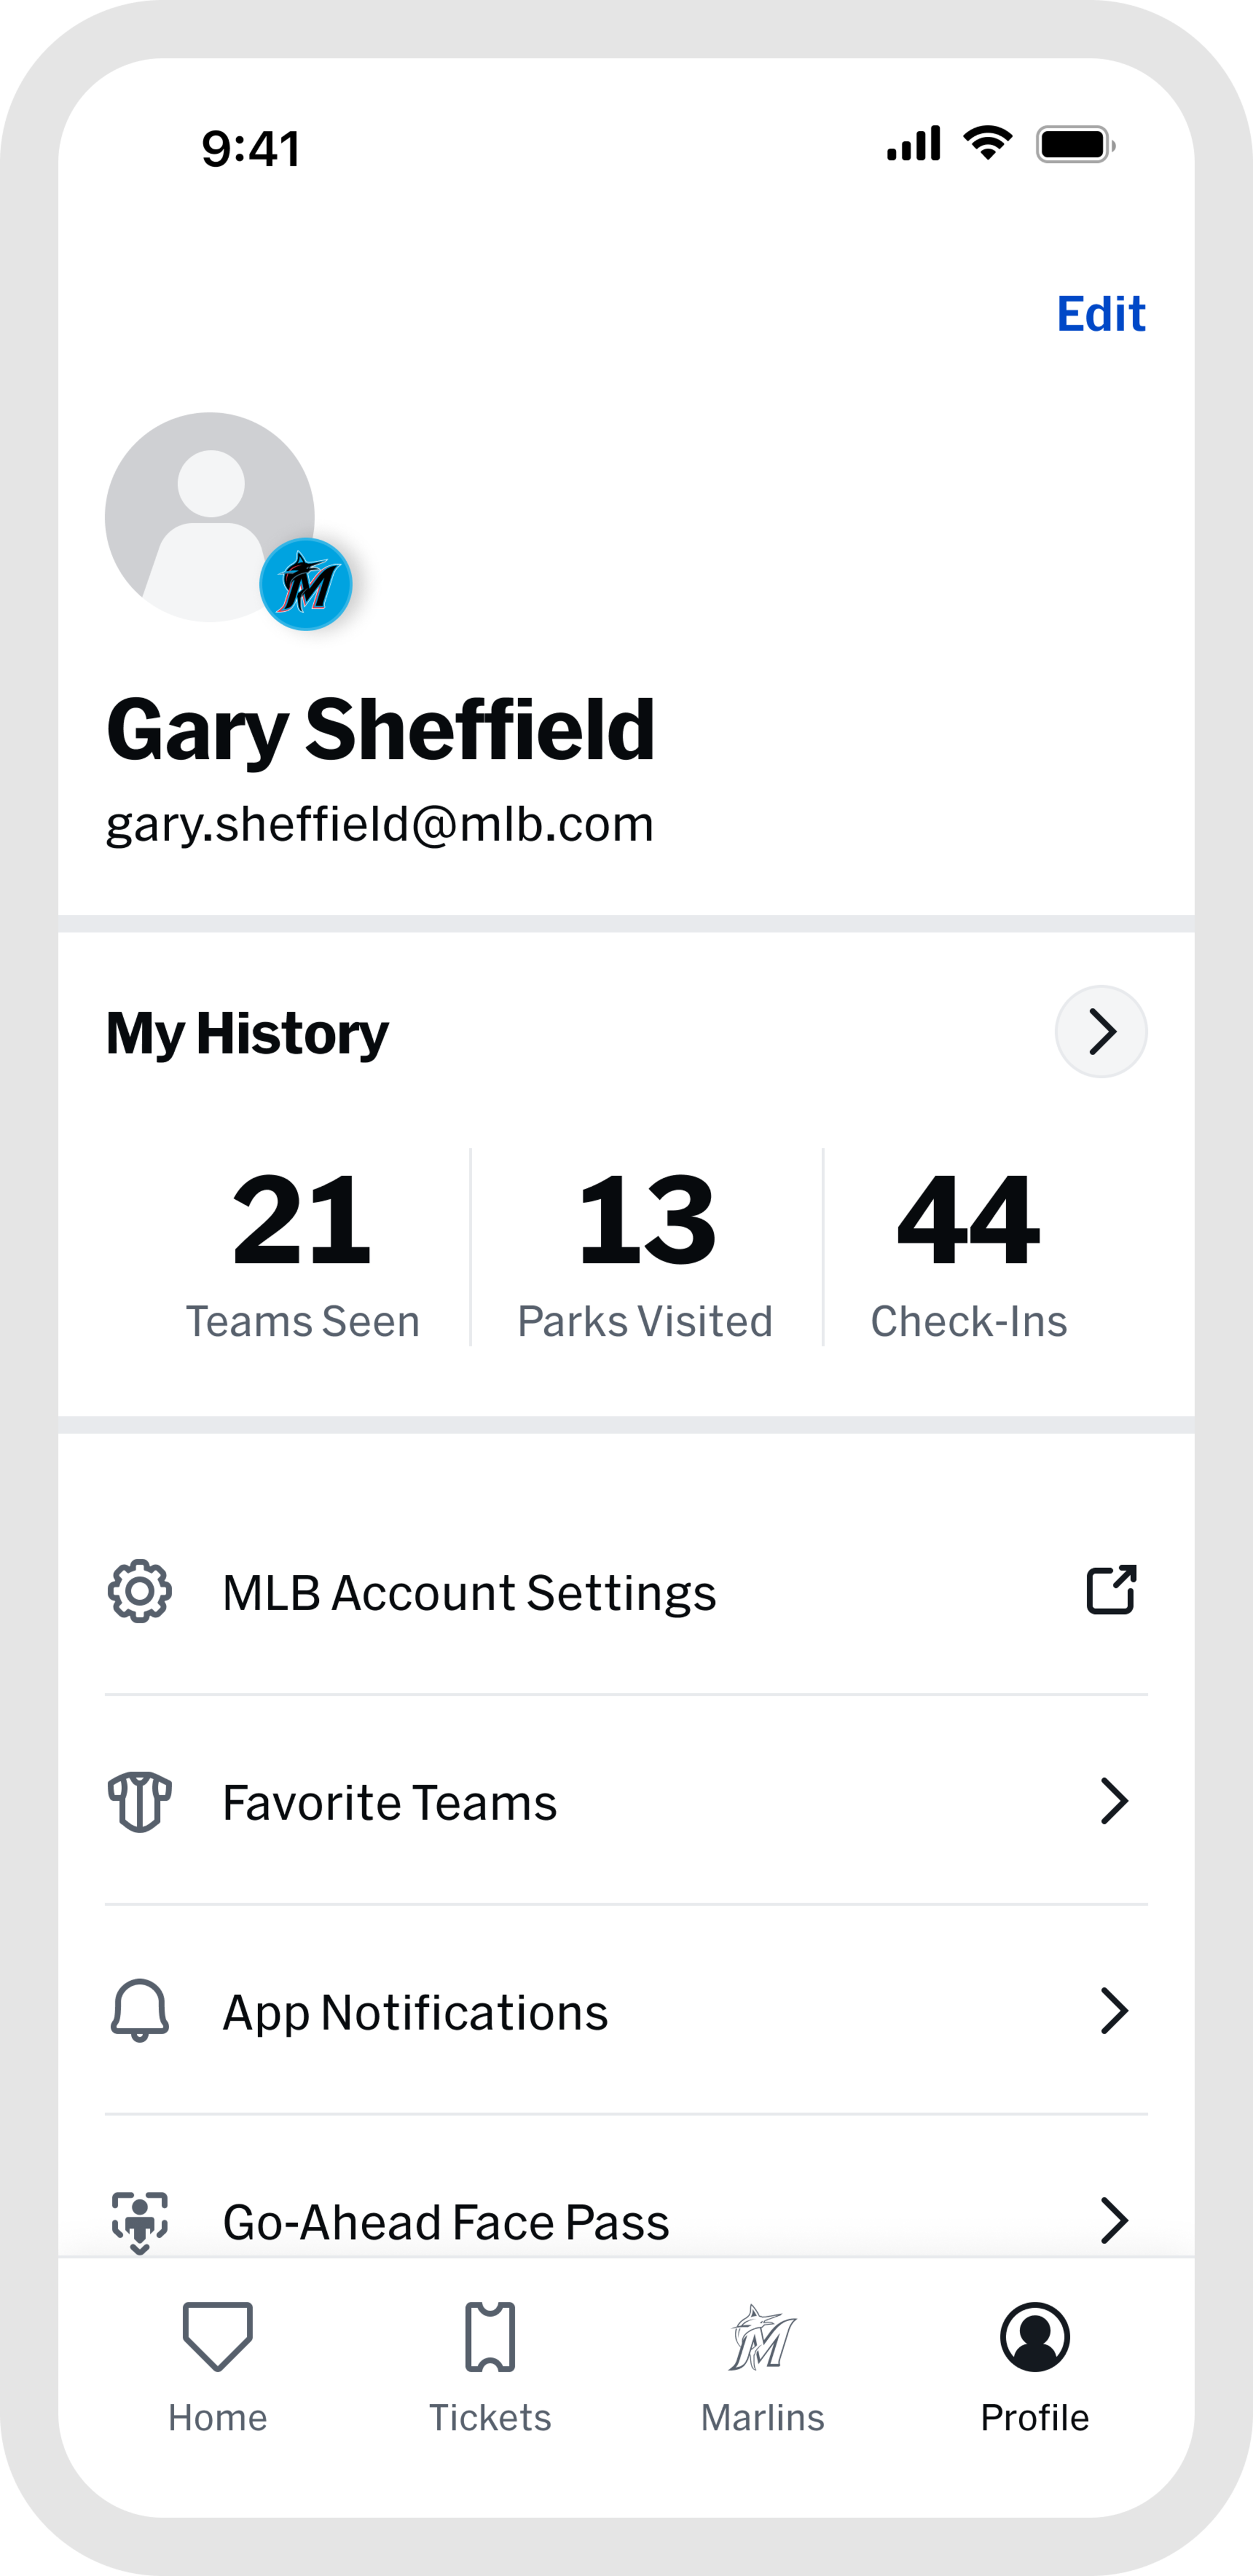Click the gear icon for MLB Account Settings
The width and height of the screenshot is (1253, 2576).
coord(140,1591)
